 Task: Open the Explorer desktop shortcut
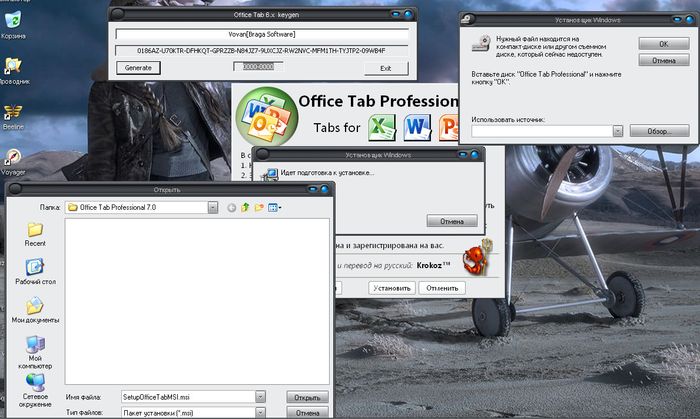click(x=13, y=71)
